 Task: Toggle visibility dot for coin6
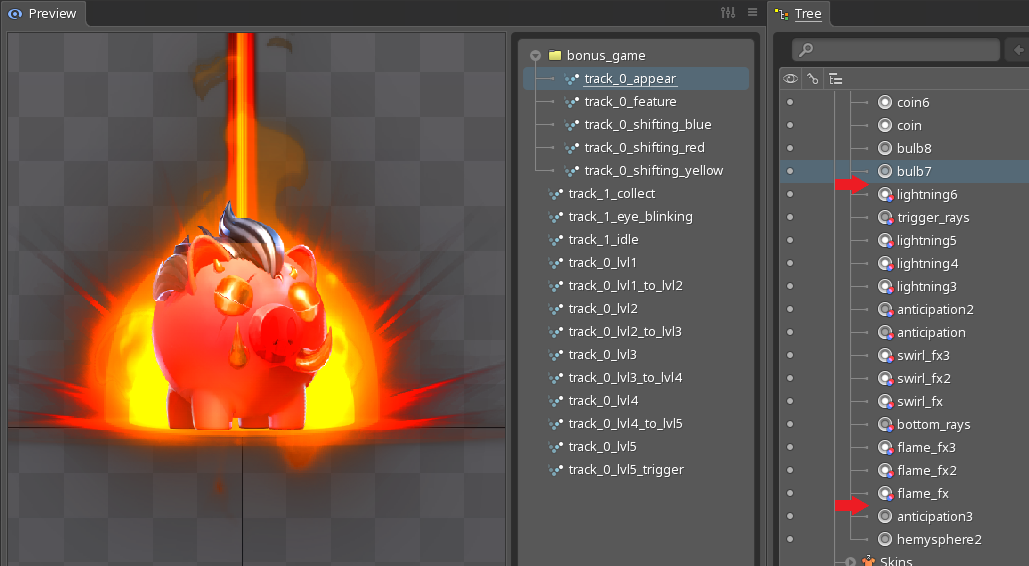point(790,102)
